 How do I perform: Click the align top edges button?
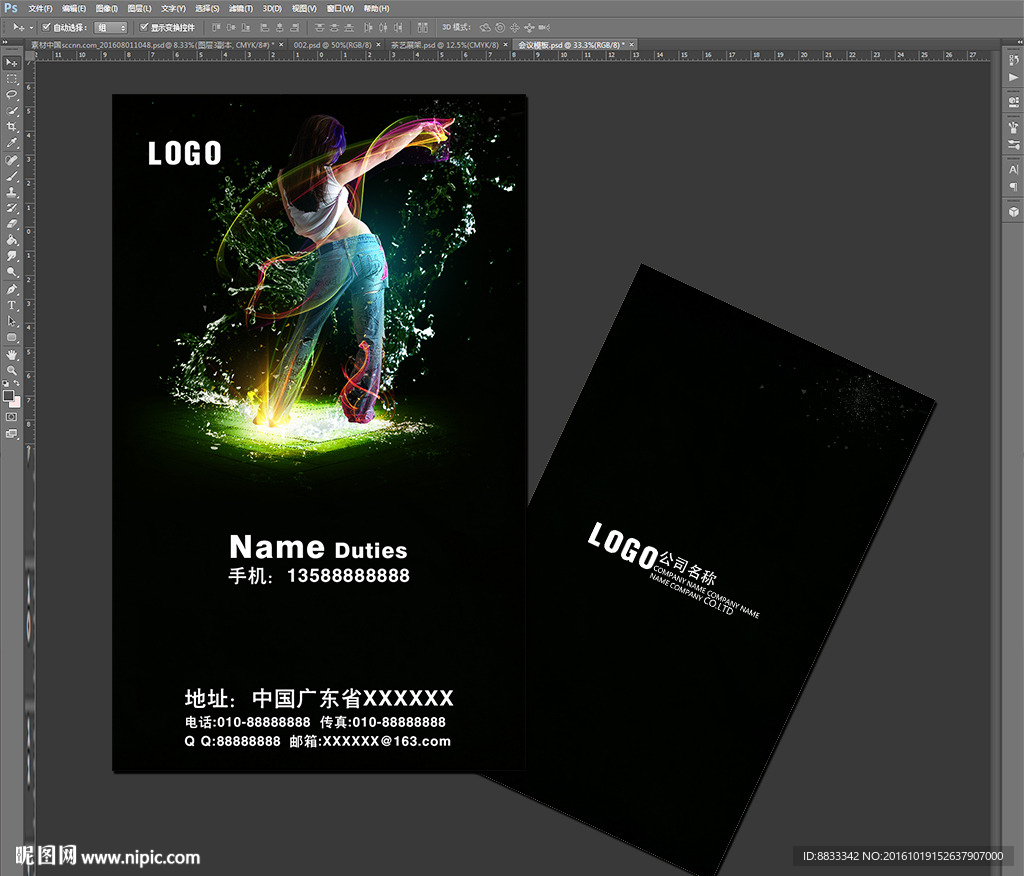(x=216, y=27)
